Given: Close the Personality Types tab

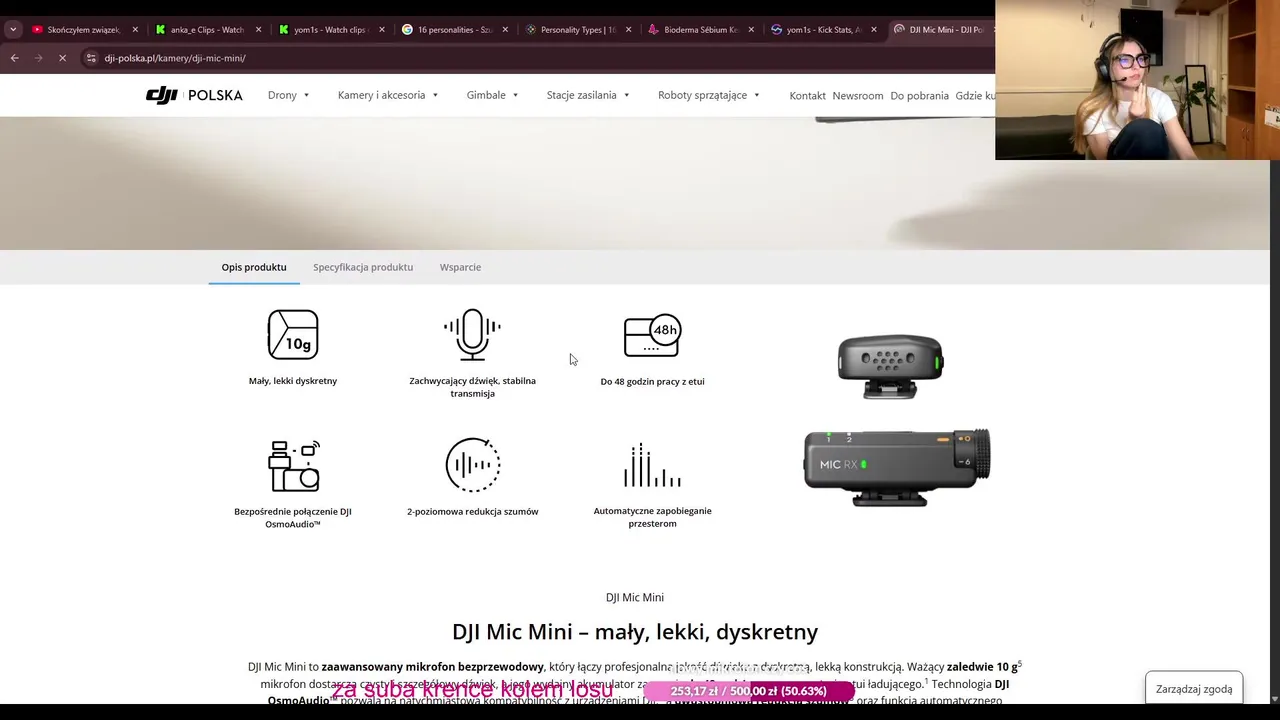Looking at the screenshot, I should (x=628, y=29).
